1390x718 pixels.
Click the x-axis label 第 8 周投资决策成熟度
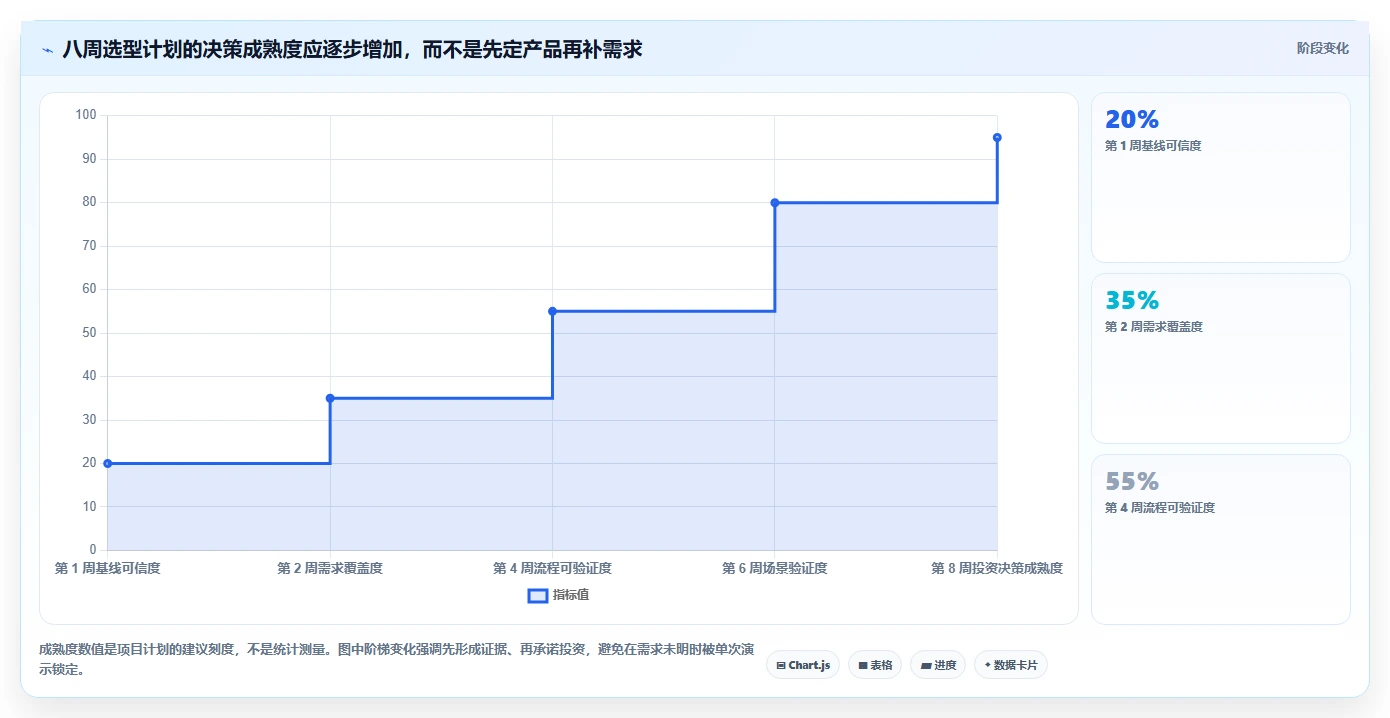[997, 568]
